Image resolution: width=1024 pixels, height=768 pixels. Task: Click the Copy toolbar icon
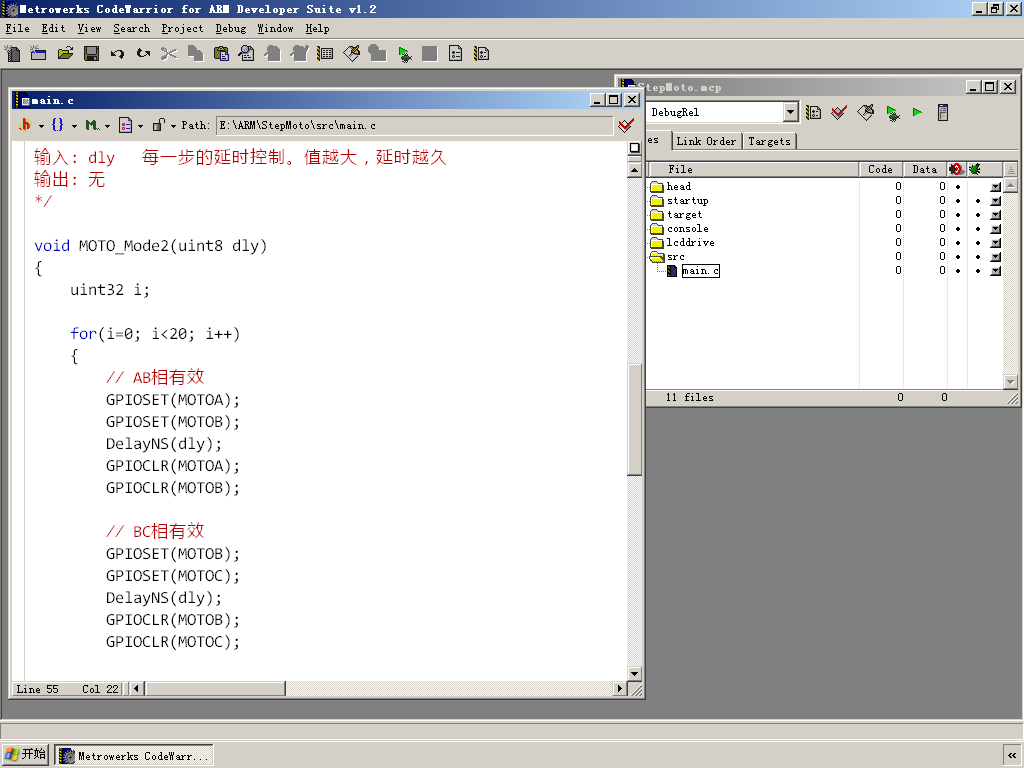click(195, 54)
